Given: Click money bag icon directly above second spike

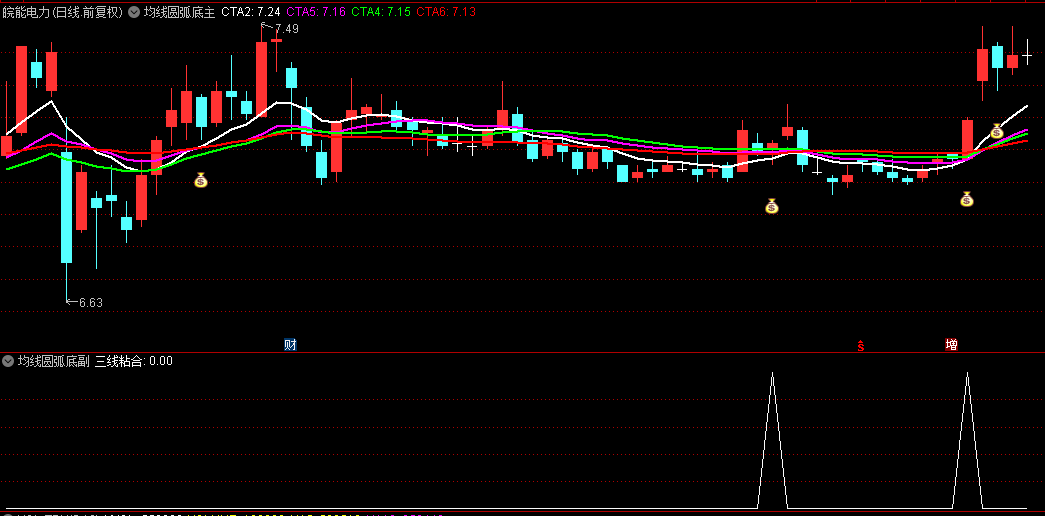Looking at the screenshot, I should pyautogui.click(x=966, y=199).
